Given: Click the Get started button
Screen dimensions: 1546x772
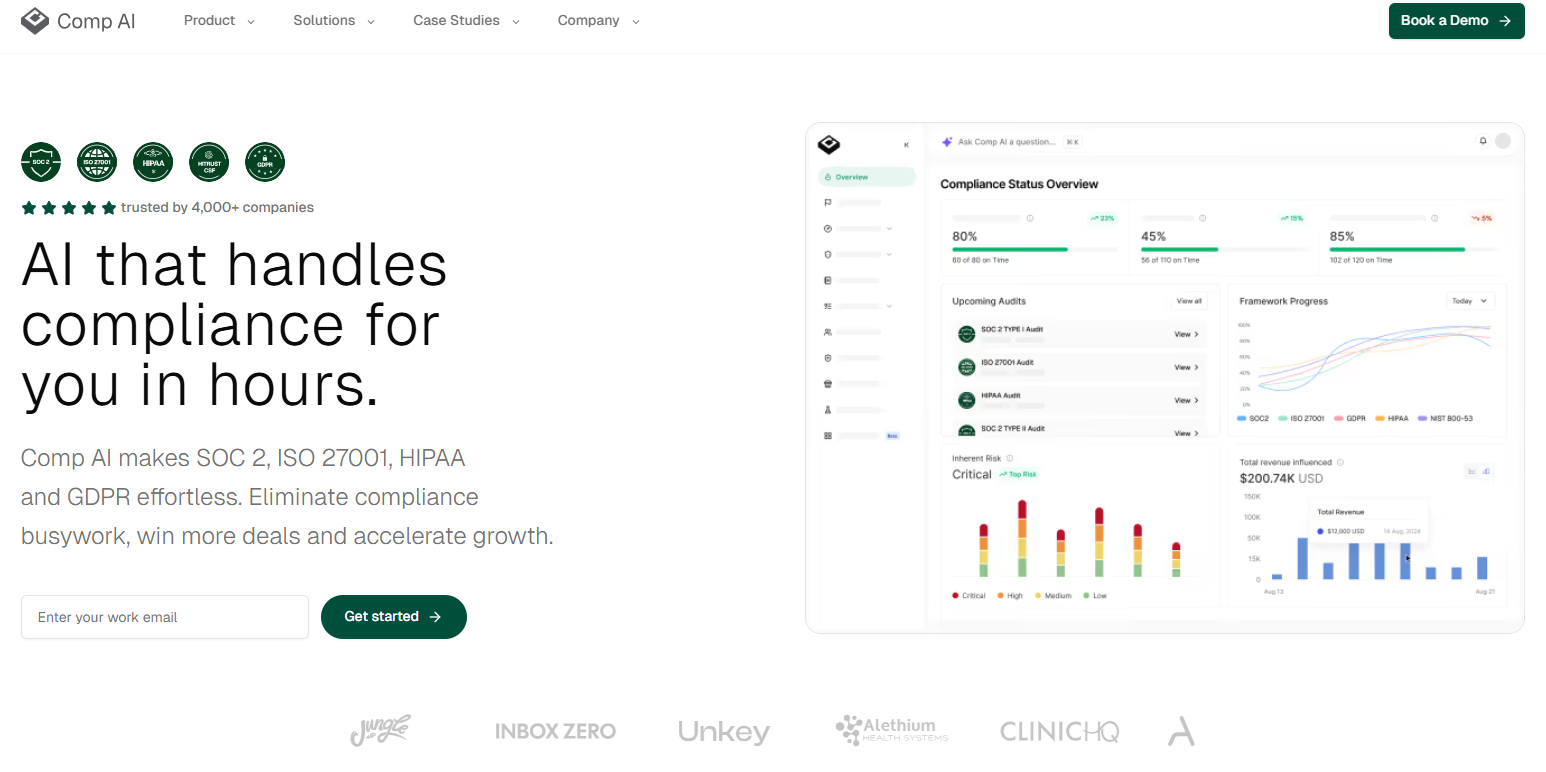Looking at the screenshot, I should (394, 617).
